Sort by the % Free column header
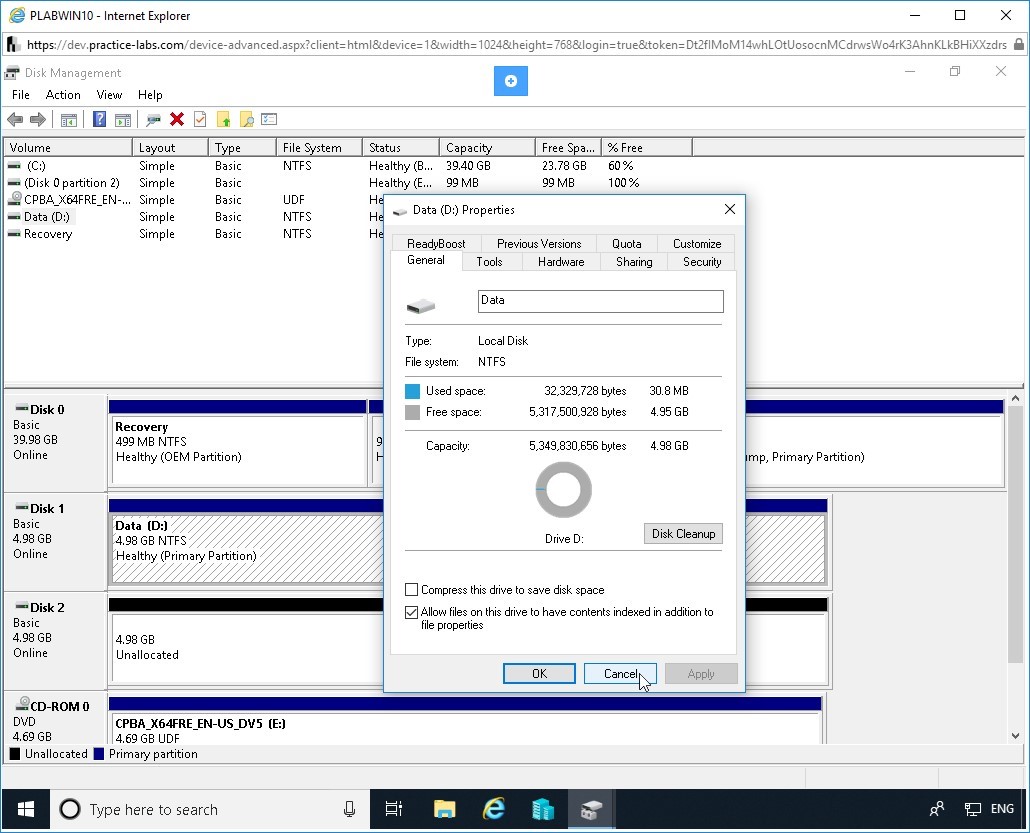Viewport: 1030px width, 833px height. 646,148
